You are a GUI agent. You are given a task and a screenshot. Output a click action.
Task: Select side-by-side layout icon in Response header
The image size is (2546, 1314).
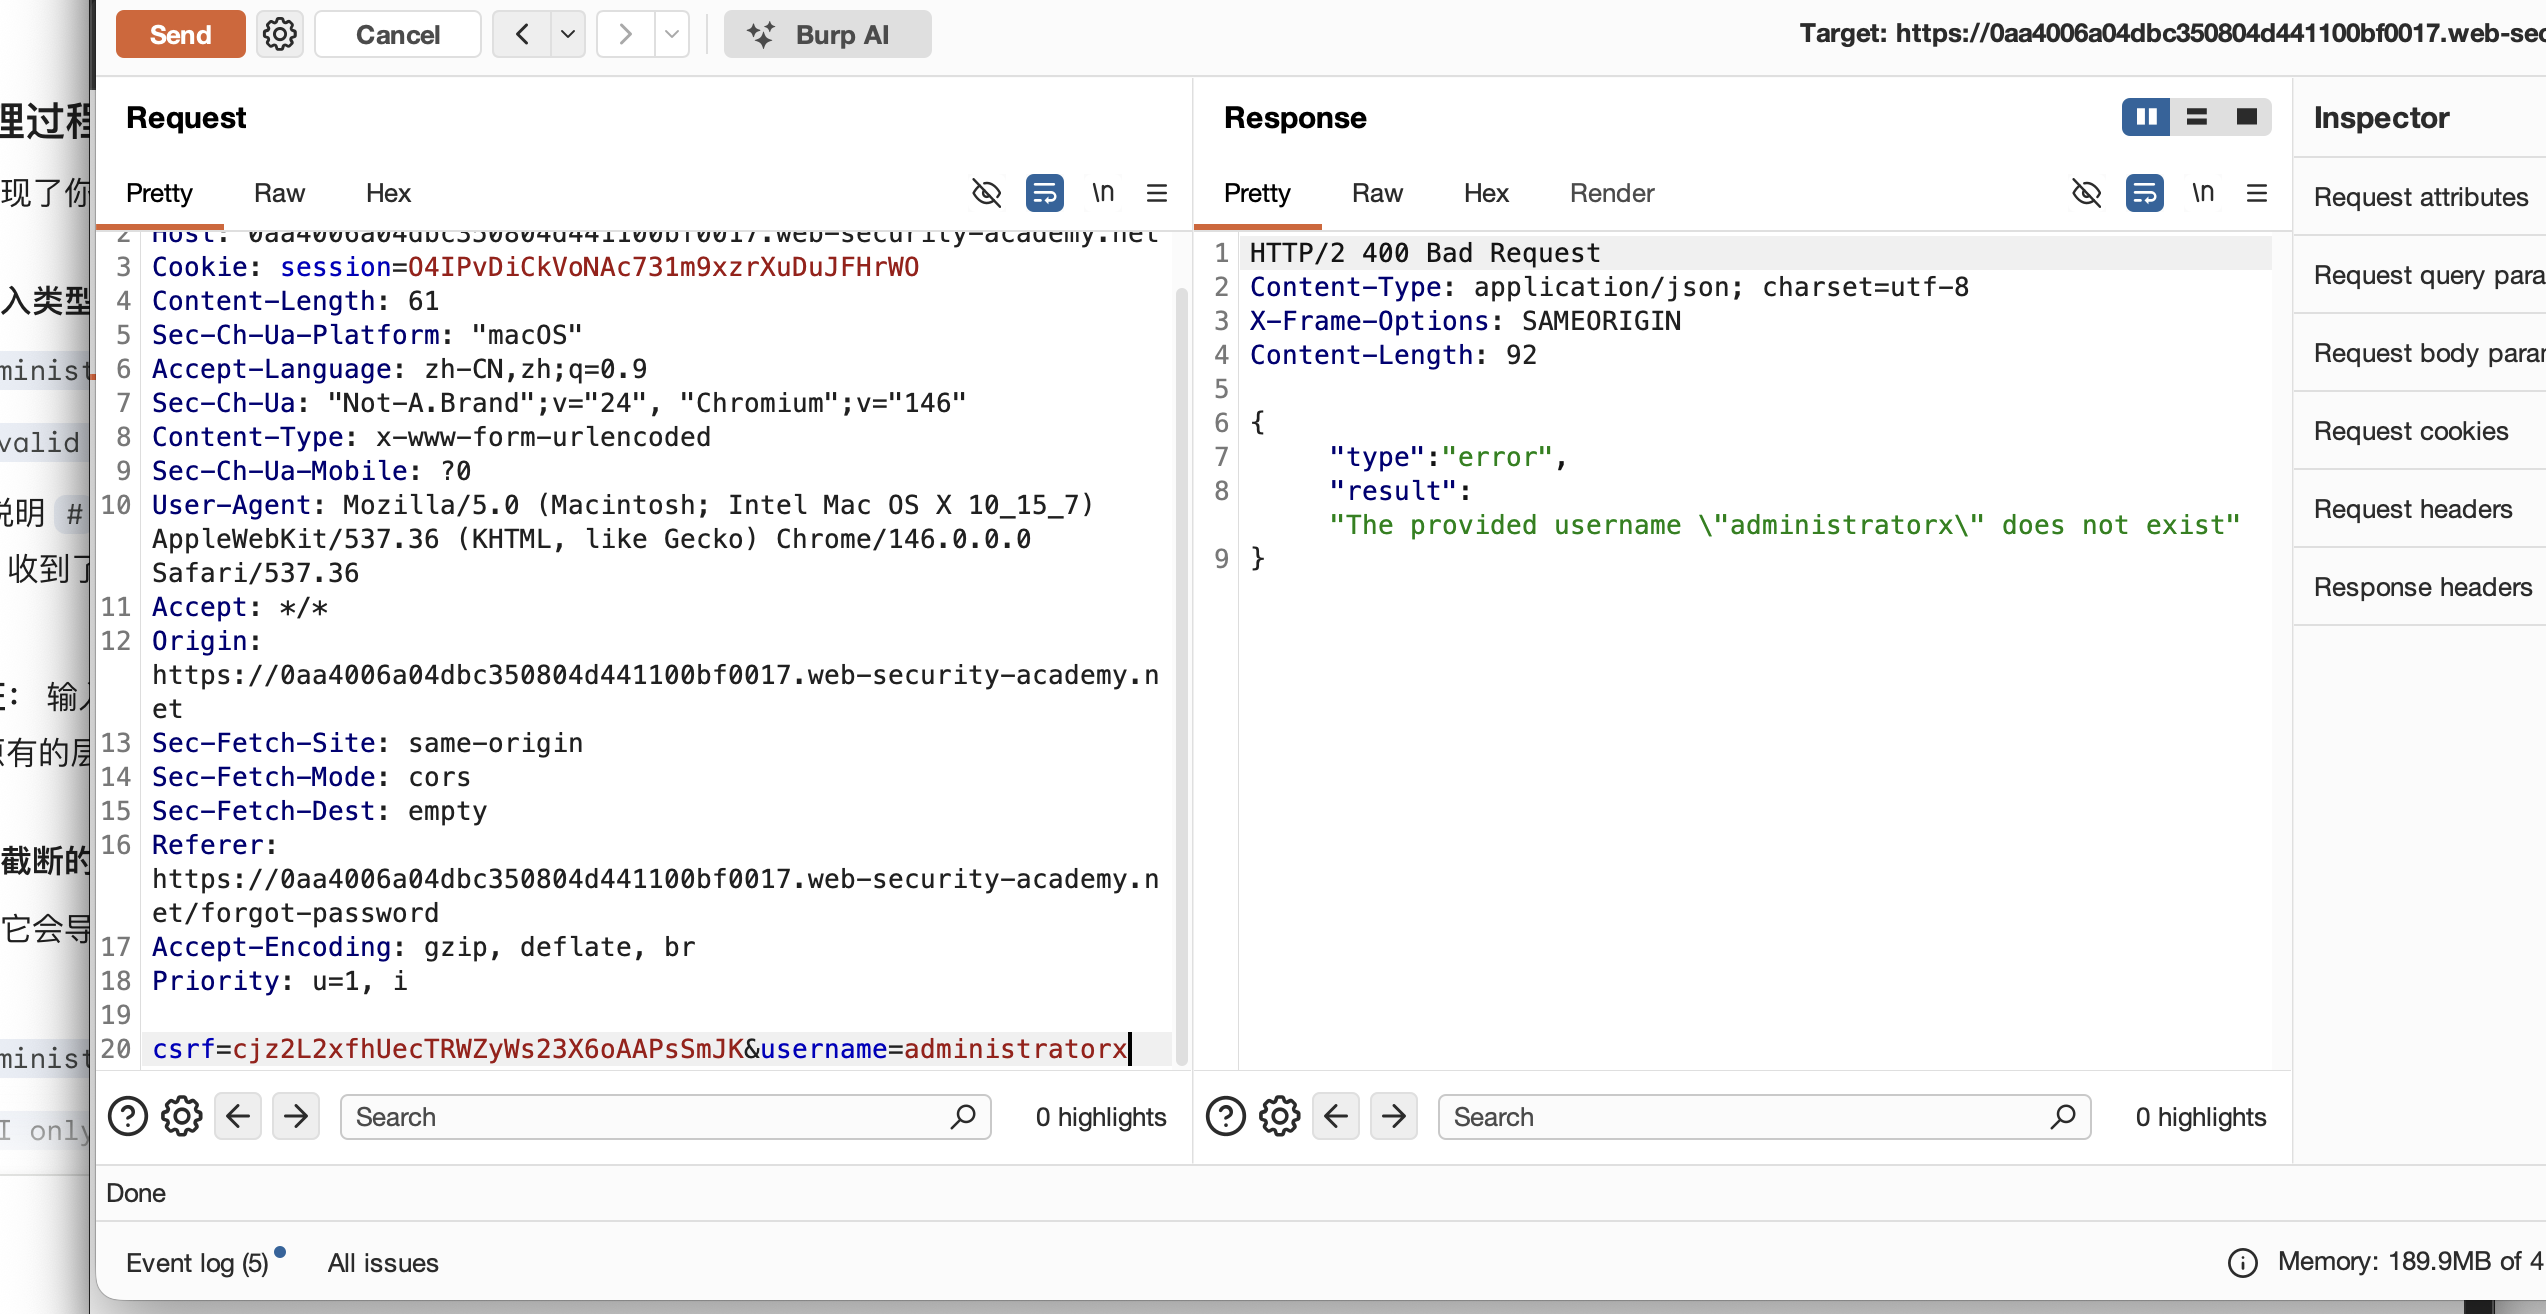[x=2146, y=117]
